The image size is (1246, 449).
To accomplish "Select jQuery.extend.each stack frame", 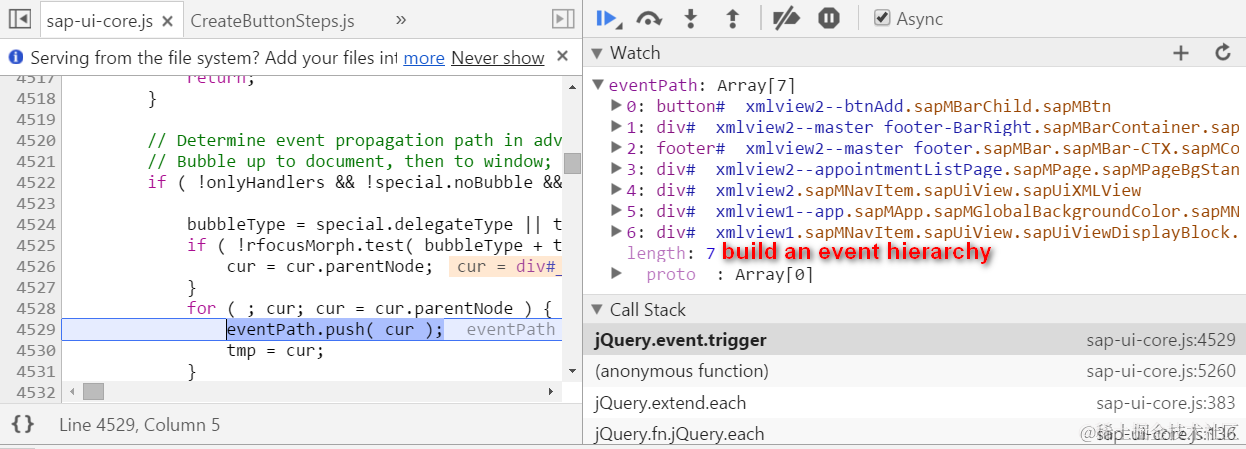I will click(x=914, y=403).
